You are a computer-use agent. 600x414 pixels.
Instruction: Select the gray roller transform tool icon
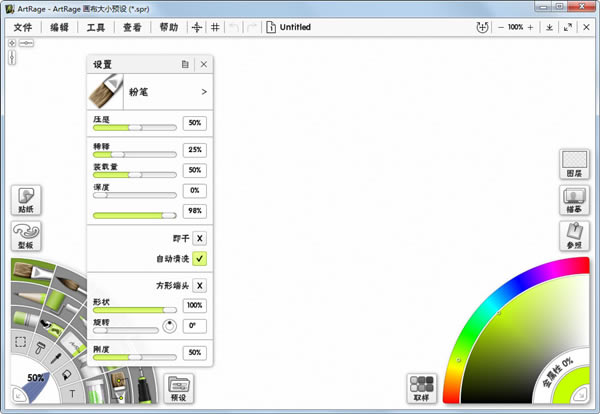(x=40, y=348)
